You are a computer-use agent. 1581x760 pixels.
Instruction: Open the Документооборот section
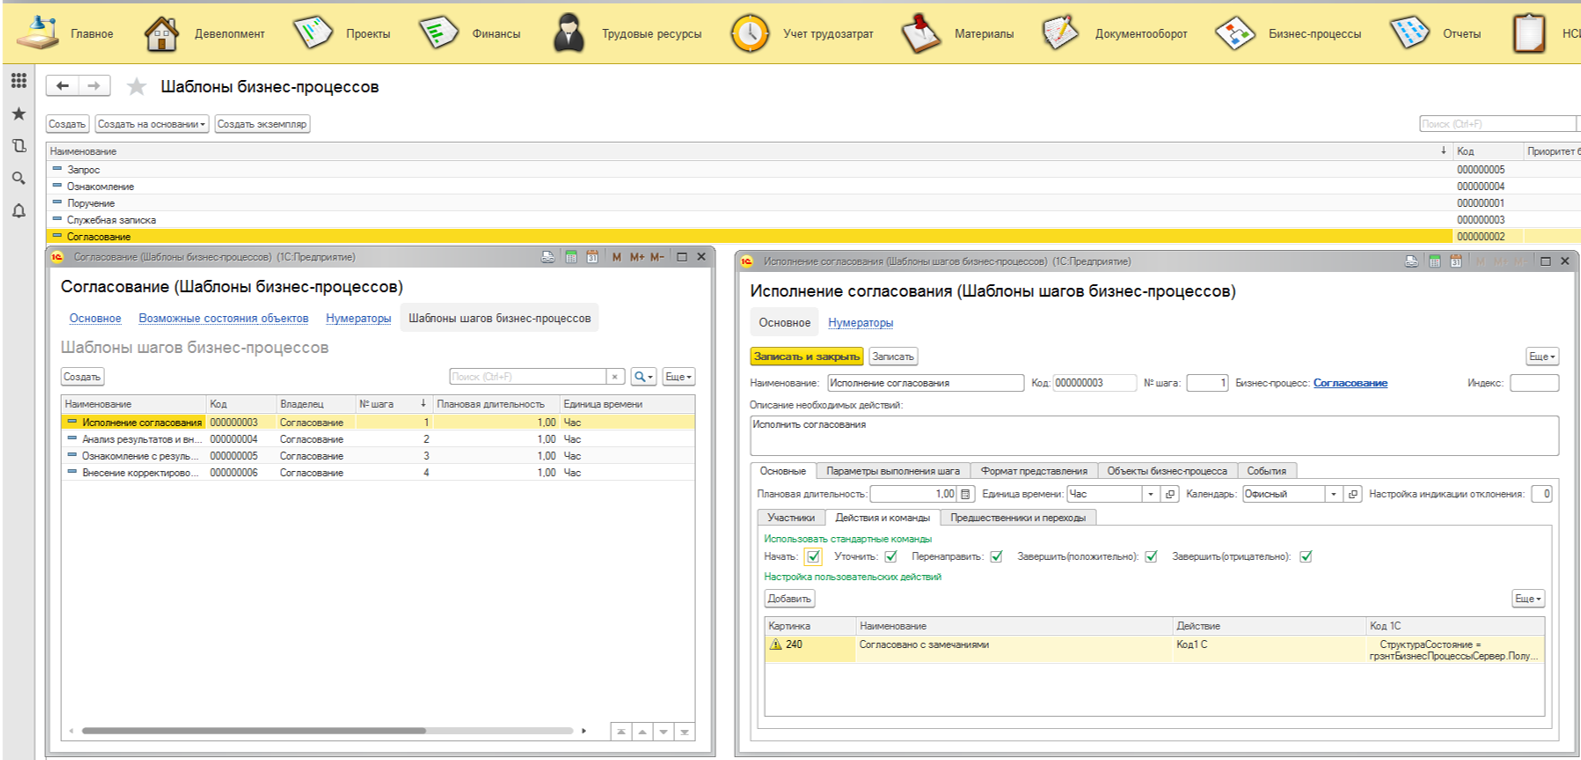[x=1114, y=34]
